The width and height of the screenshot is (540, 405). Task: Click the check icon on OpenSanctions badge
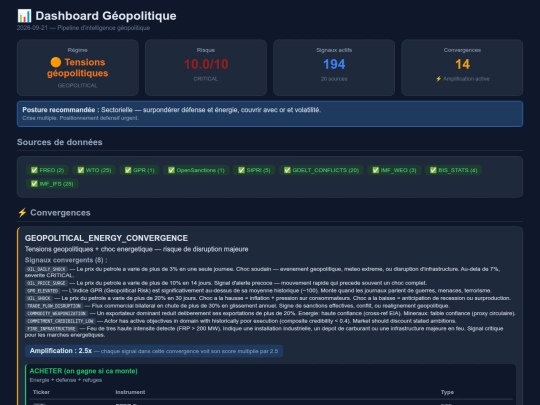pos(171,170)
